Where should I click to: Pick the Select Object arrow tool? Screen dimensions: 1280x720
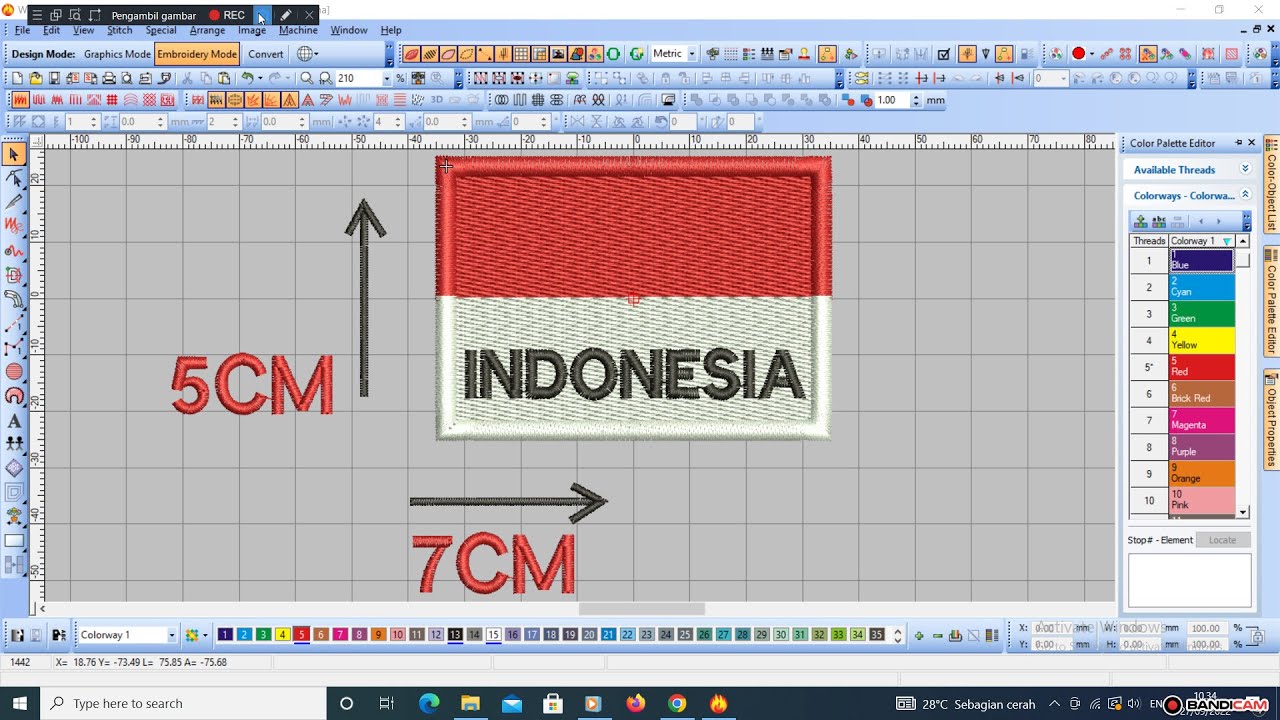[14, 154]
